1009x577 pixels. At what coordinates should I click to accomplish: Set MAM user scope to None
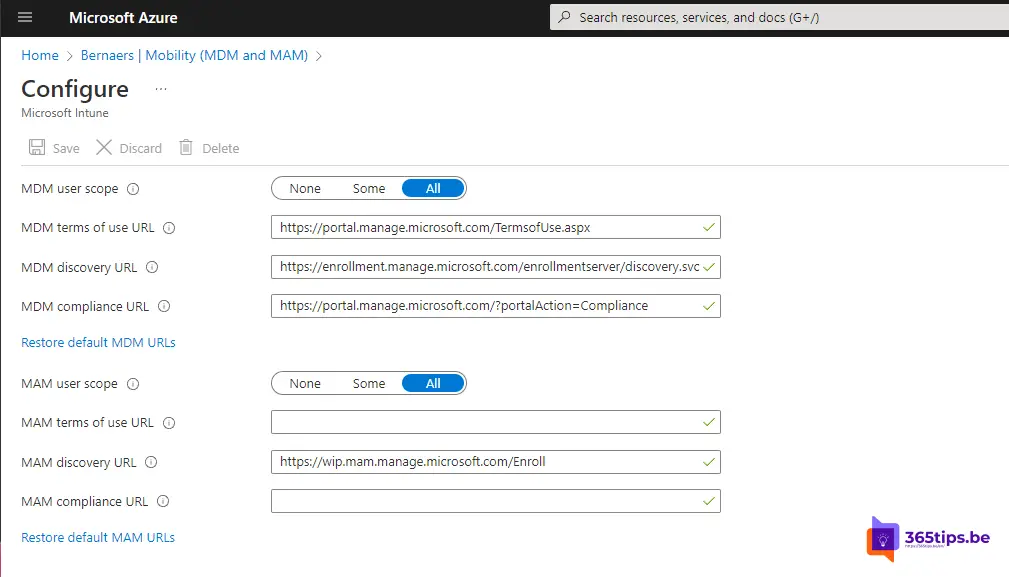(305, 383)
